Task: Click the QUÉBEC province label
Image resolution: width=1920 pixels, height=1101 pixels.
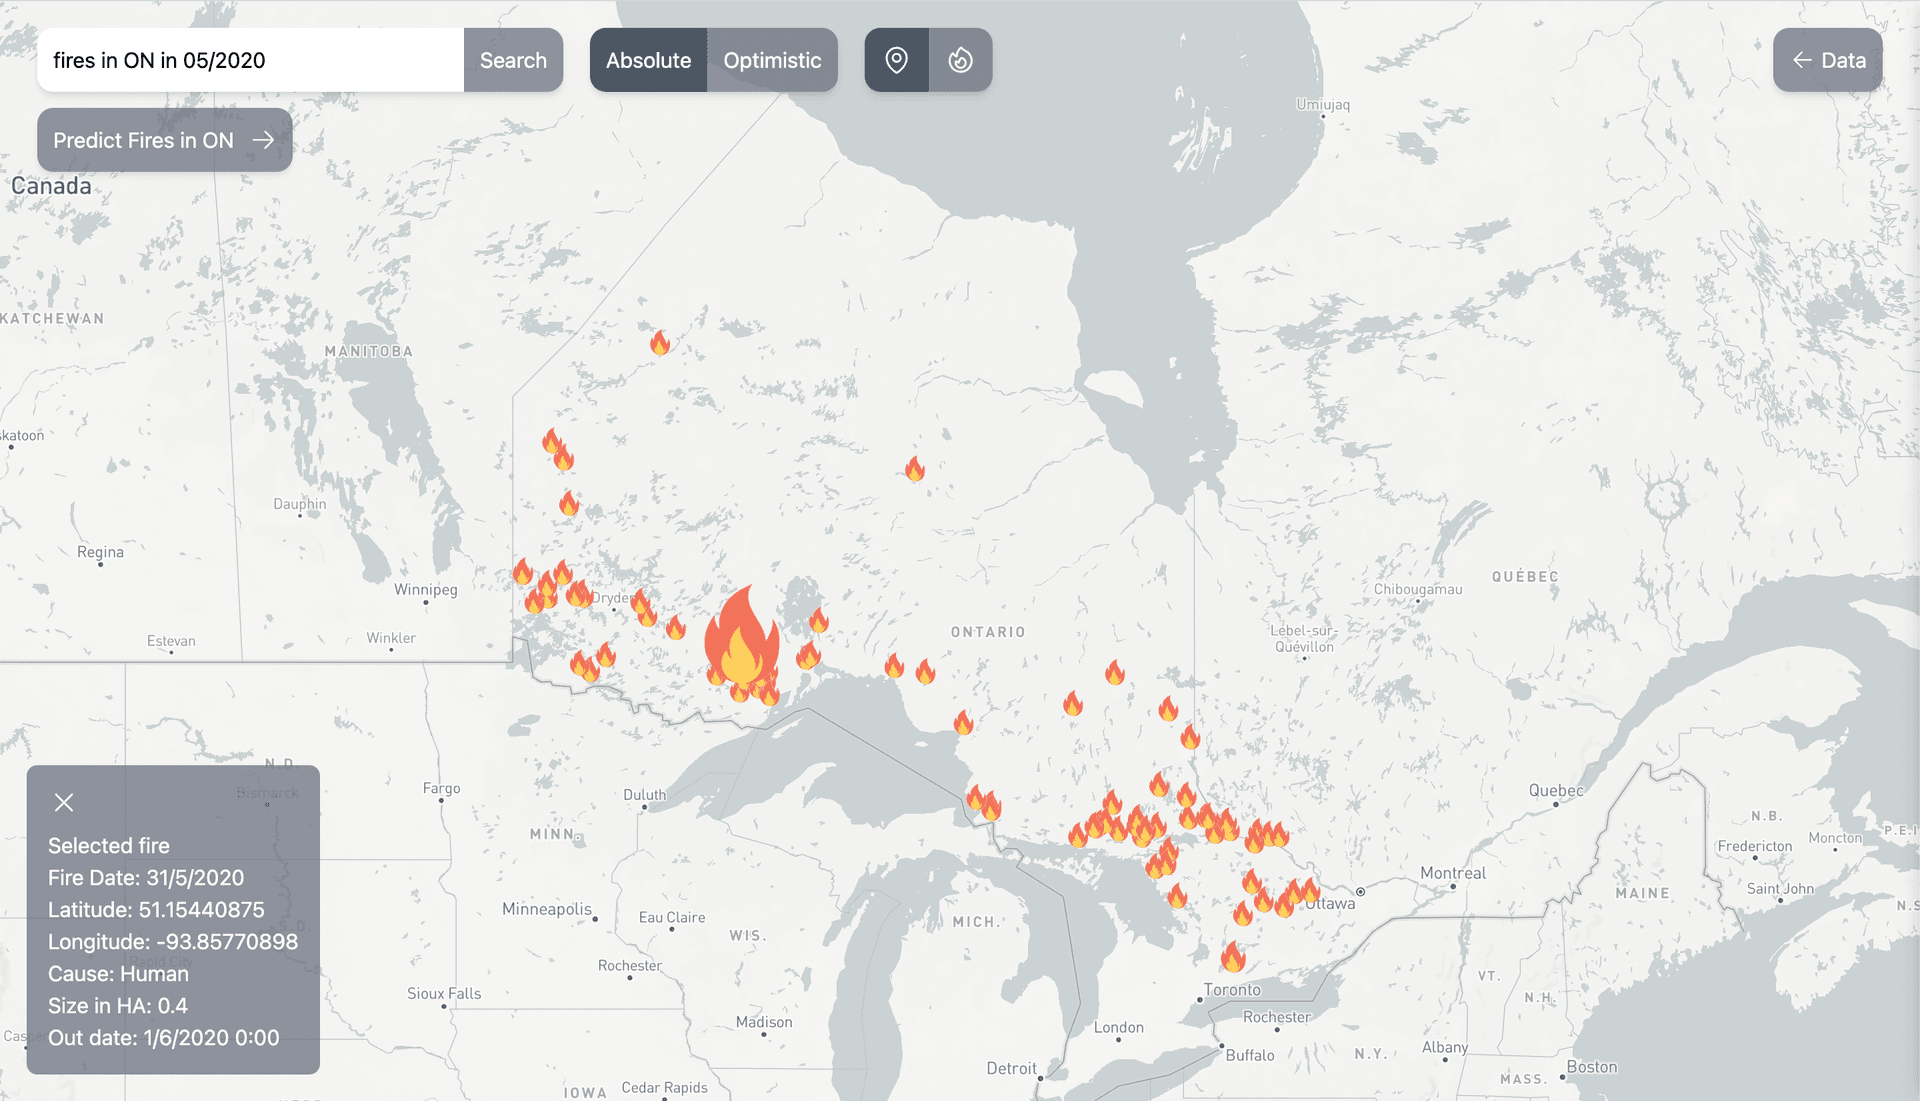Action: point(1525,577)
